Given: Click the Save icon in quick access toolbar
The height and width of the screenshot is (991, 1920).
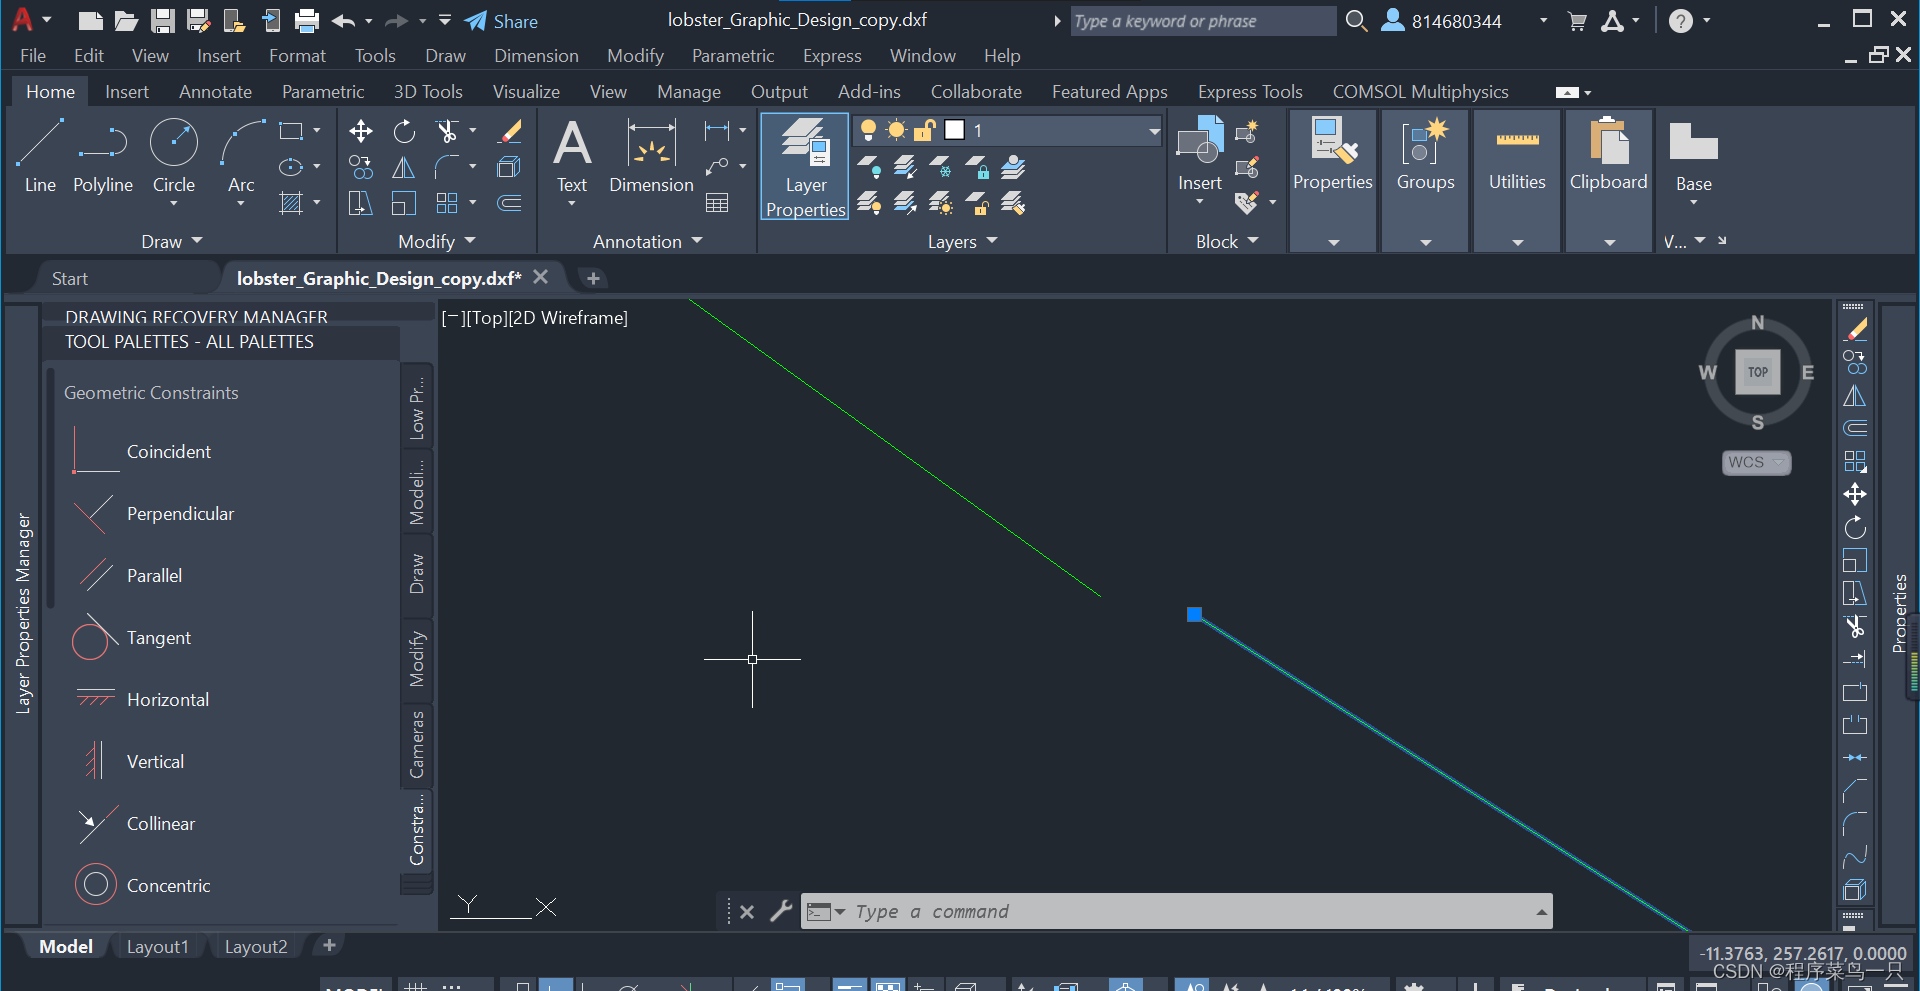Looking at the screenshot, I should 163,21.
